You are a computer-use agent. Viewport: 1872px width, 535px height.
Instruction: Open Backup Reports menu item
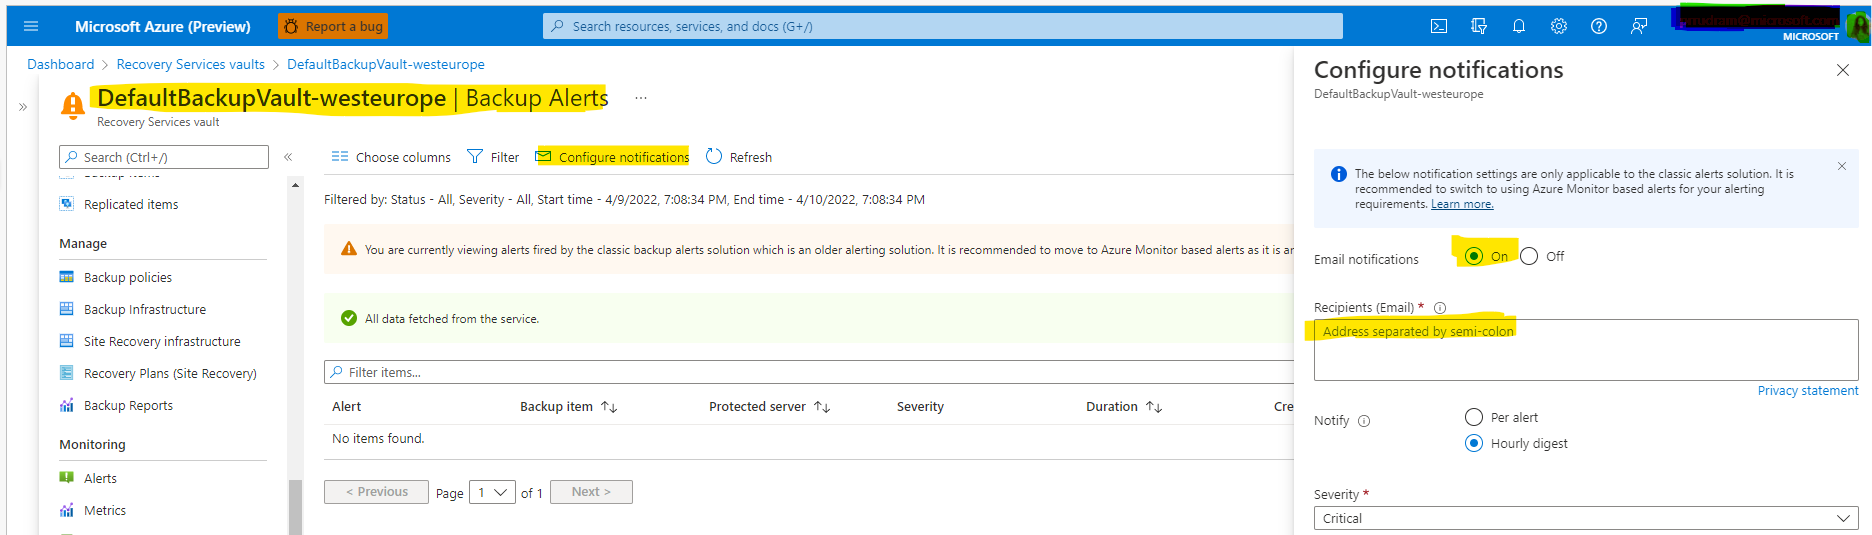tap(128, 405)
